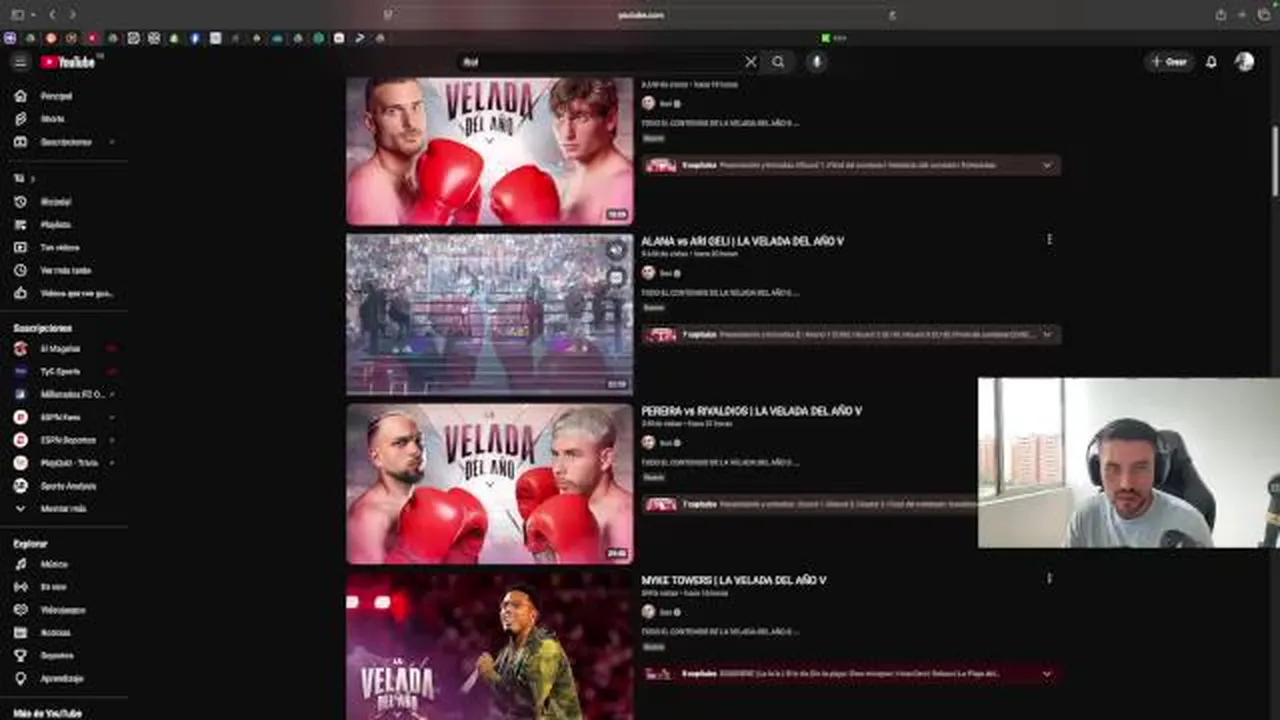The height and width of the screenshot is (720, 1280).
Task: Click the magnifier search button
Action: 778,62
